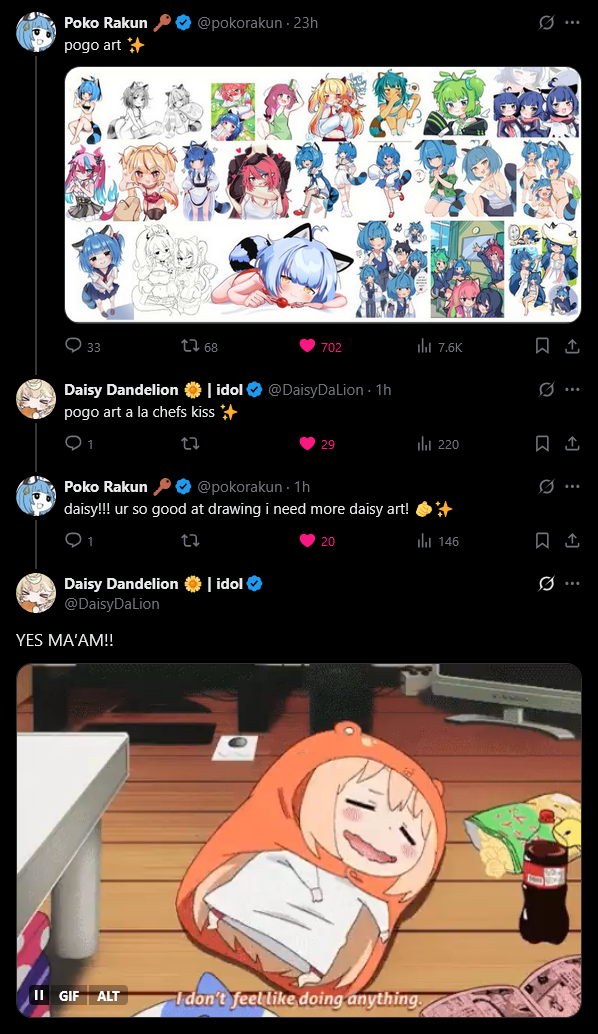Repost Poko's daisy art reply
Screen dimensions: 598x1034
(191, 541)
